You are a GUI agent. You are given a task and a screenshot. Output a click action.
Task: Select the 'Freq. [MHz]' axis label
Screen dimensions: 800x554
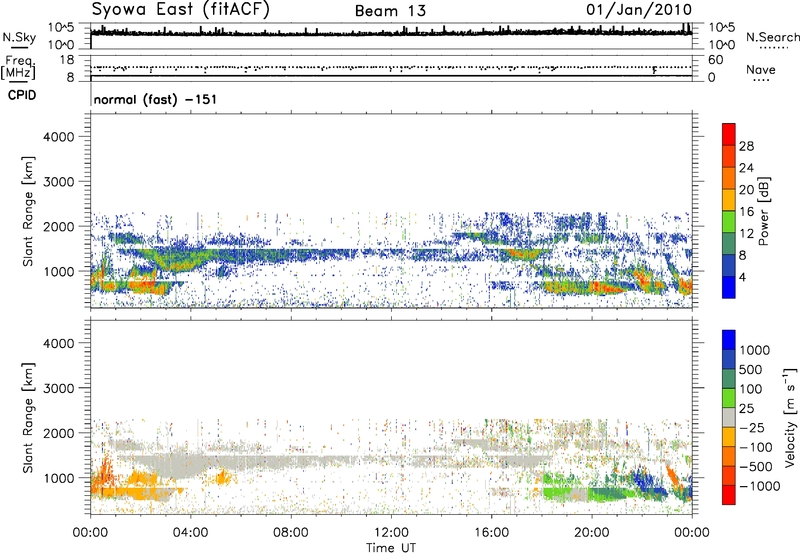tap(18, 68)
